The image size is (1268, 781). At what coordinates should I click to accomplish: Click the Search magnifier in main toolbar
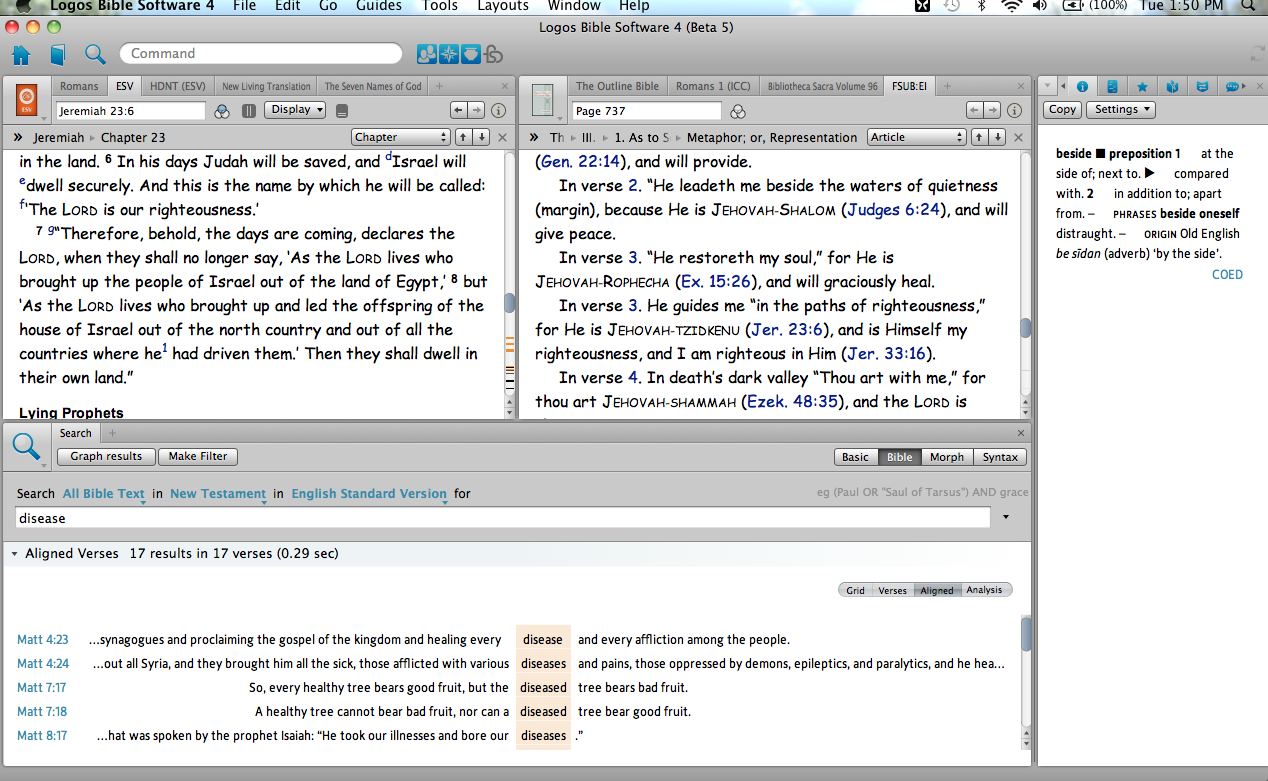click(x=95, y=54)
